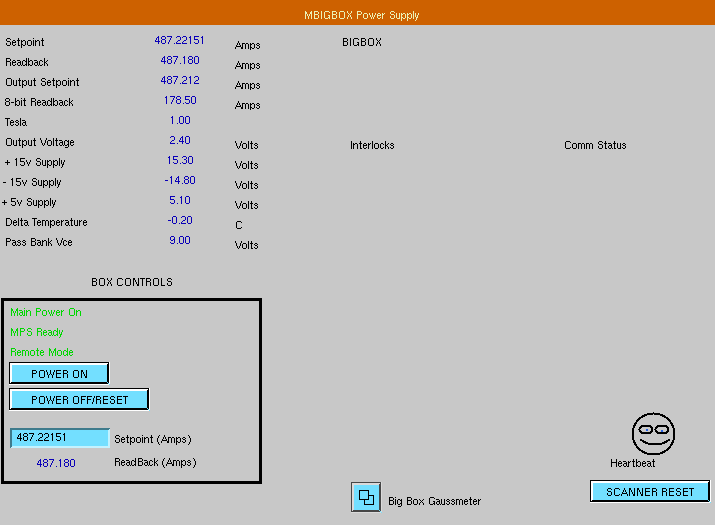Click the MPS Ready status text
This screenshot has width=715, height=525.
[36, 333]
